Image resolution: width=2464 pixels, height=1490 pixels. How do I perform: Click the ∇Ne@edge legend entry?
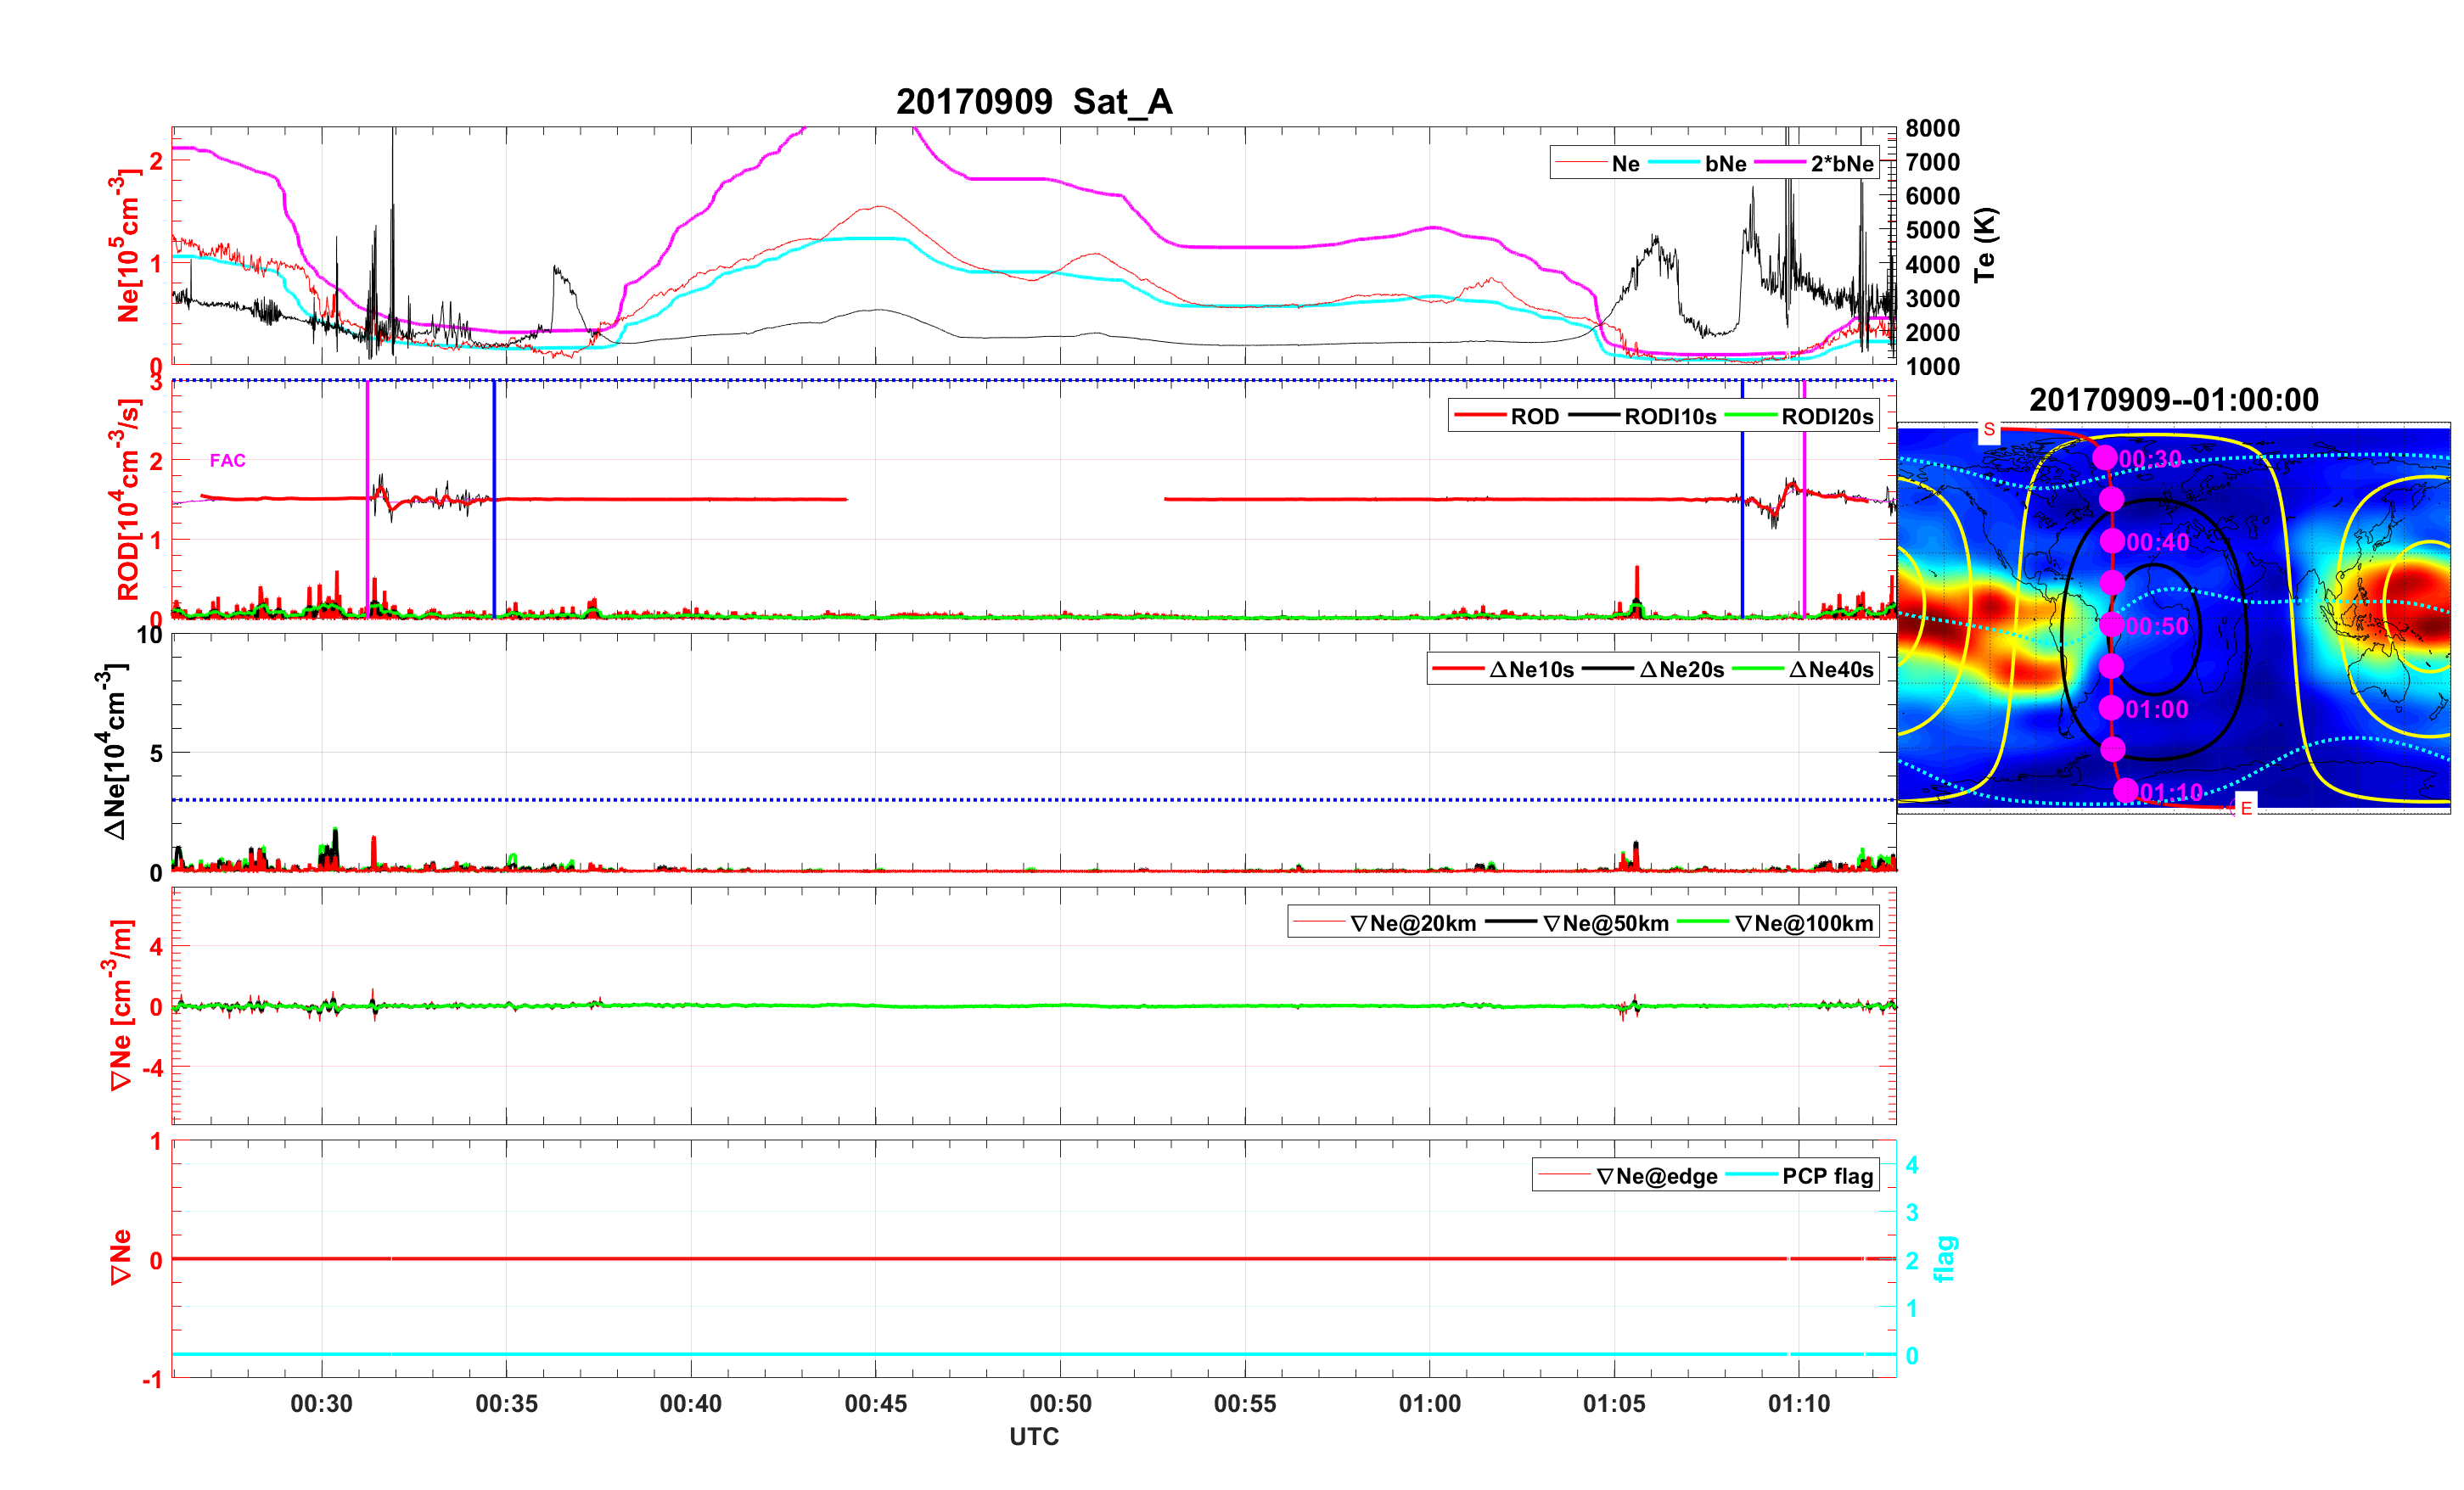[x=1656, y=1176]
